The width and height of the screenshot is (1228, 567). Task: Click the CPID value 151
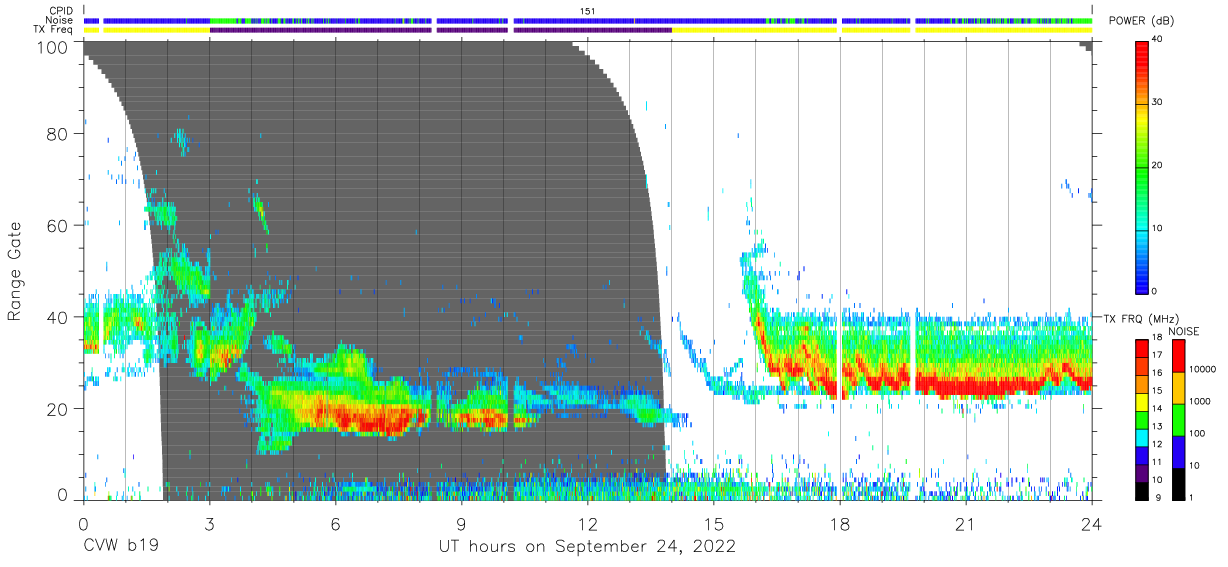(x=588, y=10)
